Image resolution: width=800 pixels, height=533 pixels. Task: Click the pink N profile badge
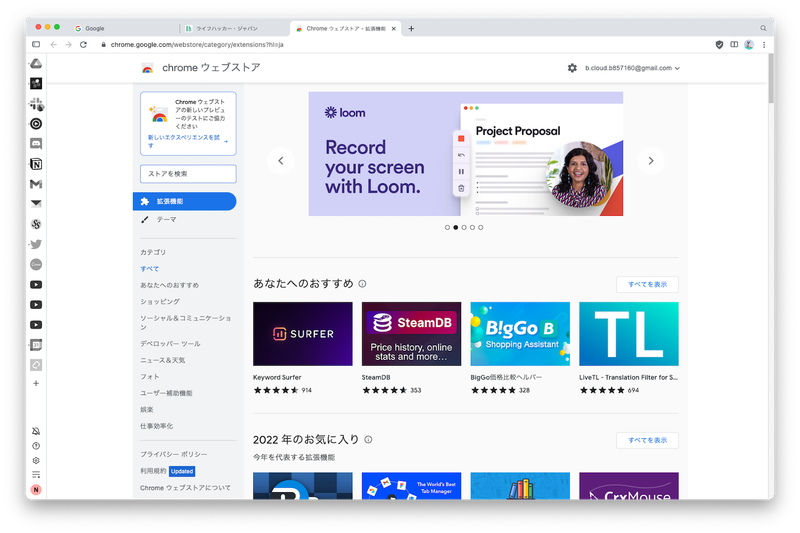coord(36,490)
